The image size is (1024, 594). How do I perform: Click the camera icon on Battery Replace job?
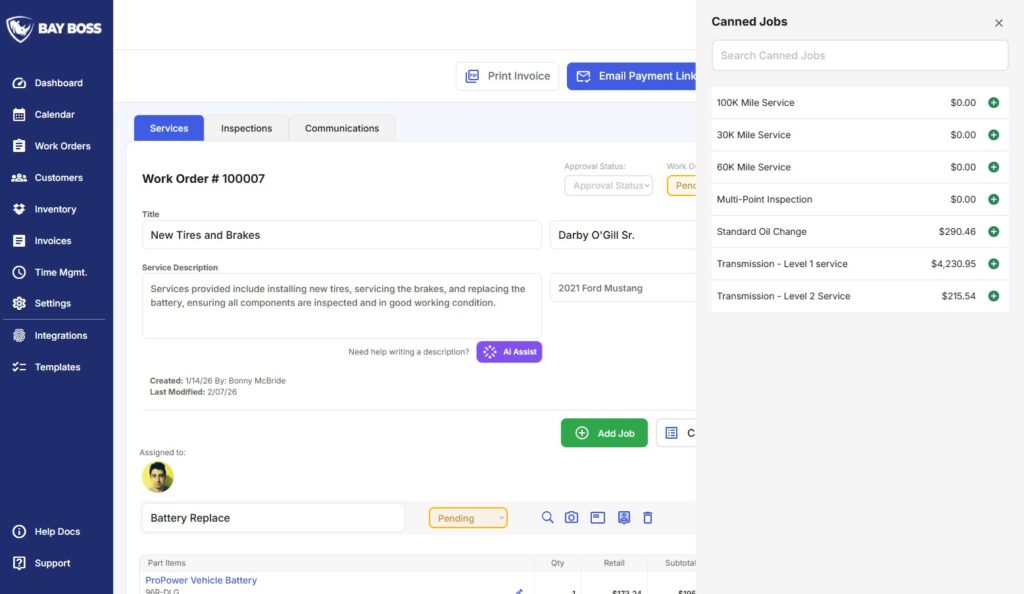tap(571, 518)
